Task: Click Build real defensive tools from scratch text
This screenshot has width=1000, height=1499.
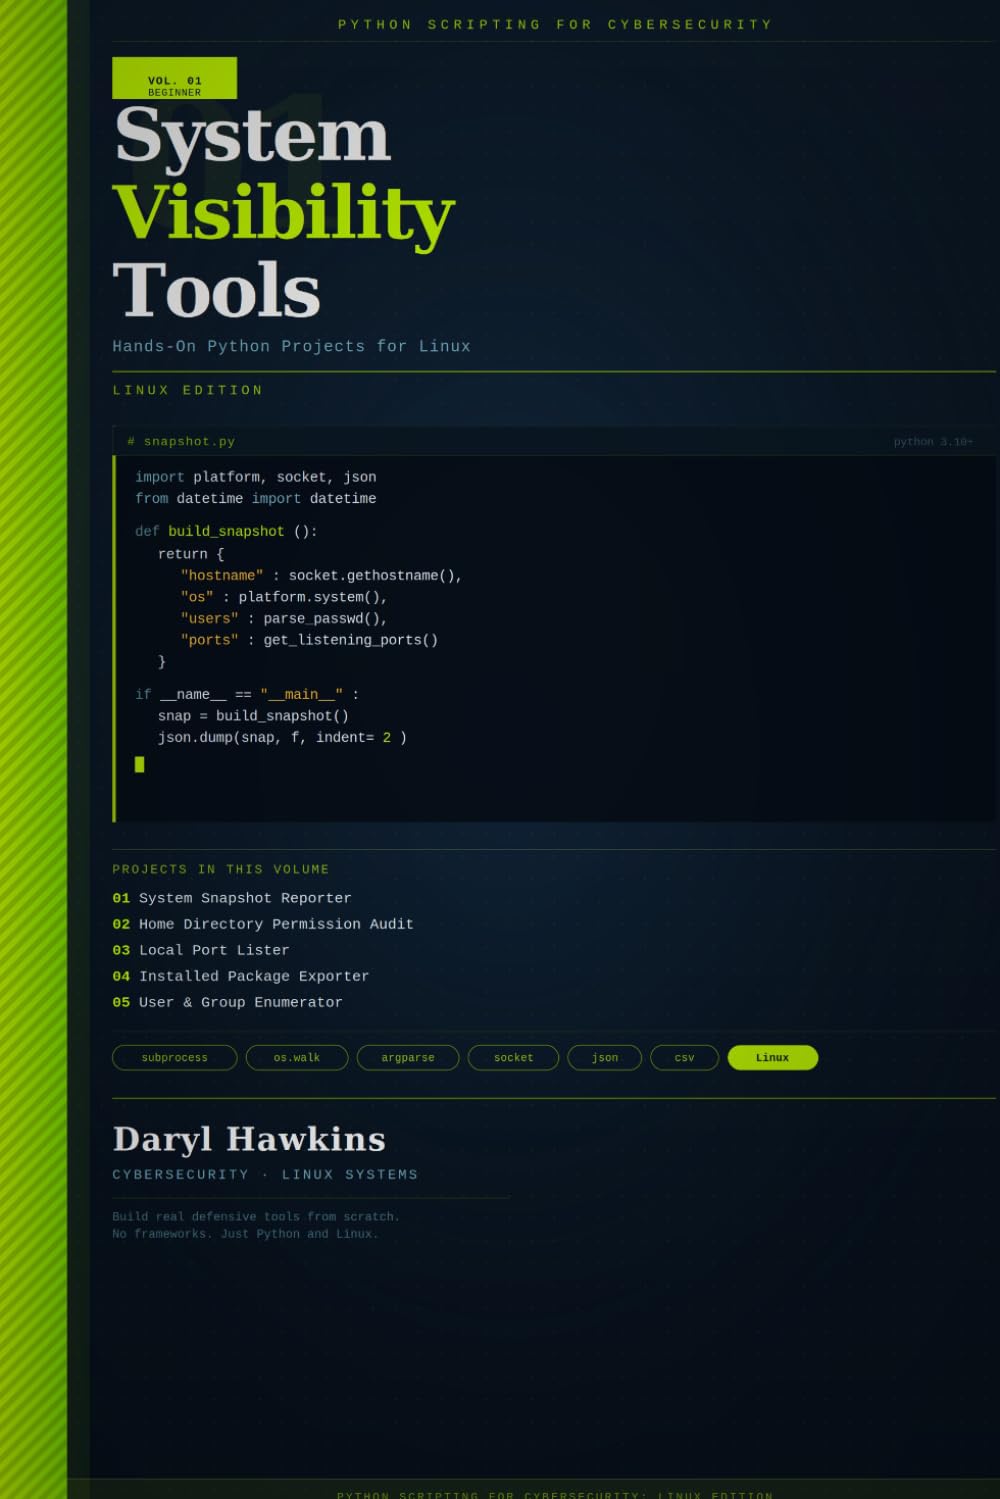Action: [256, 1216]
